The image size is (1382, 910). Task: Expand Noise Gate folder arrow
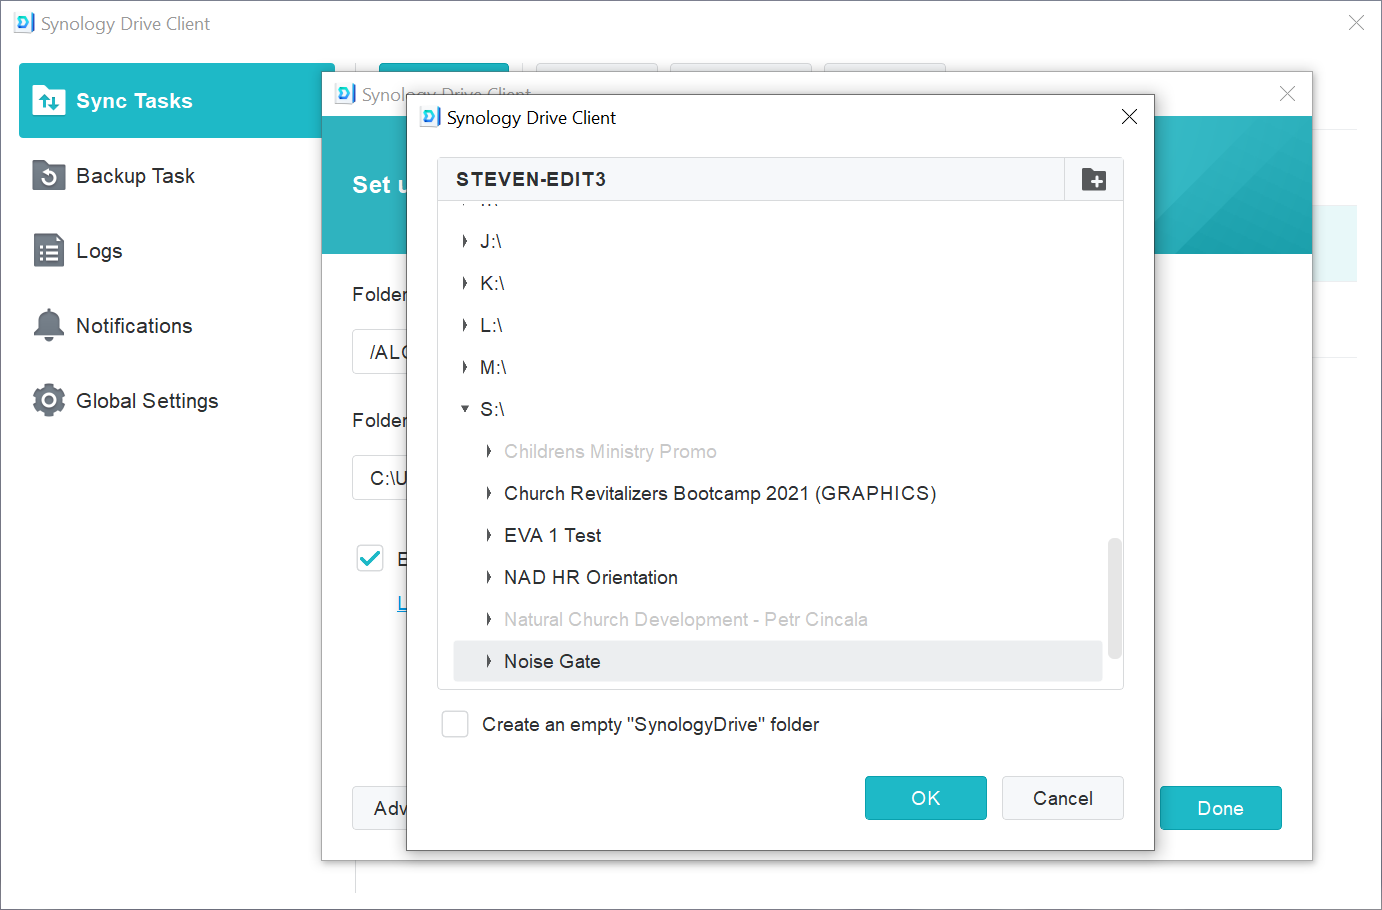(489, 661)
